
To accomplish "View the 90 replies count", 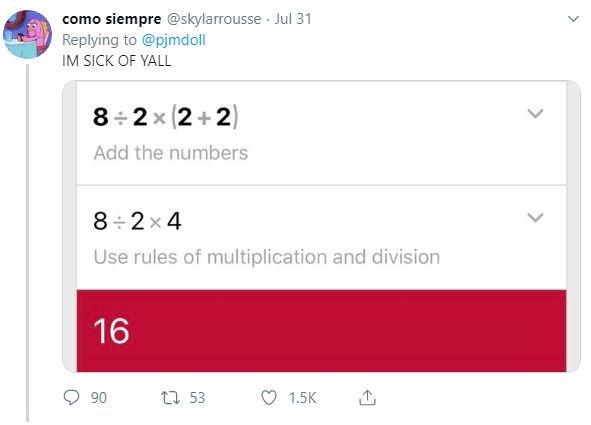I will point(99,398).
